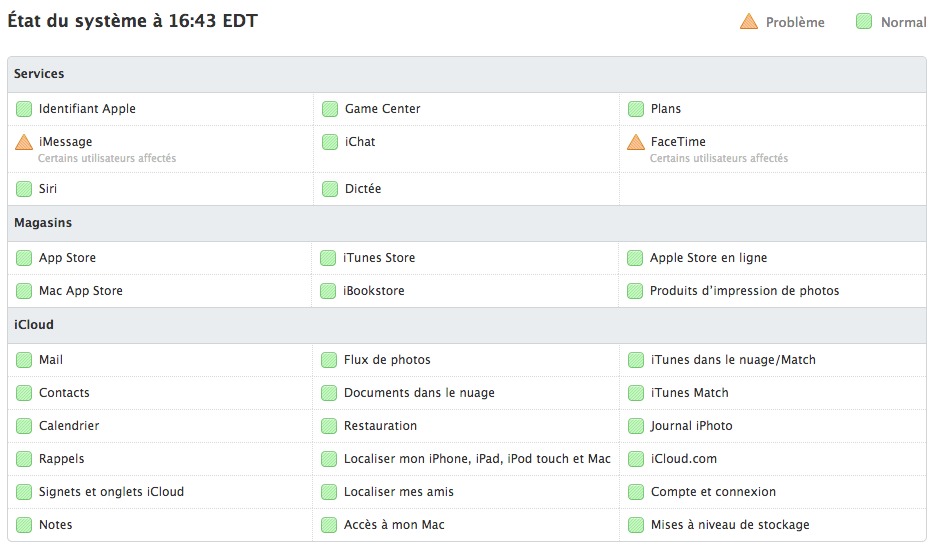Click the Restauration label text
Image resolution: width=934 pixels, height=548 pixels.
[x=380, y=426]
